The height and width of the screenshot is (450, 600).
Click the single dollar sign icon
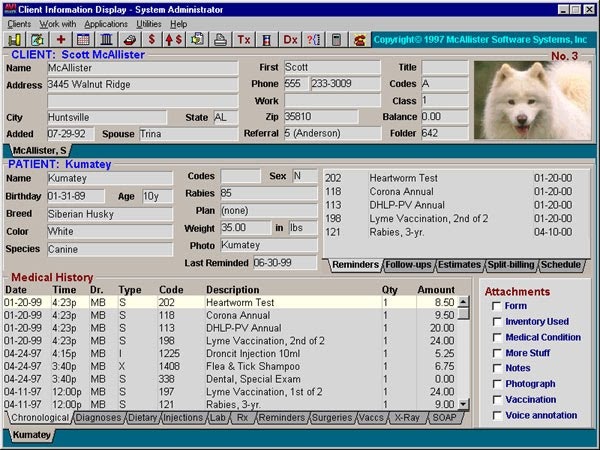pos(152,40)
